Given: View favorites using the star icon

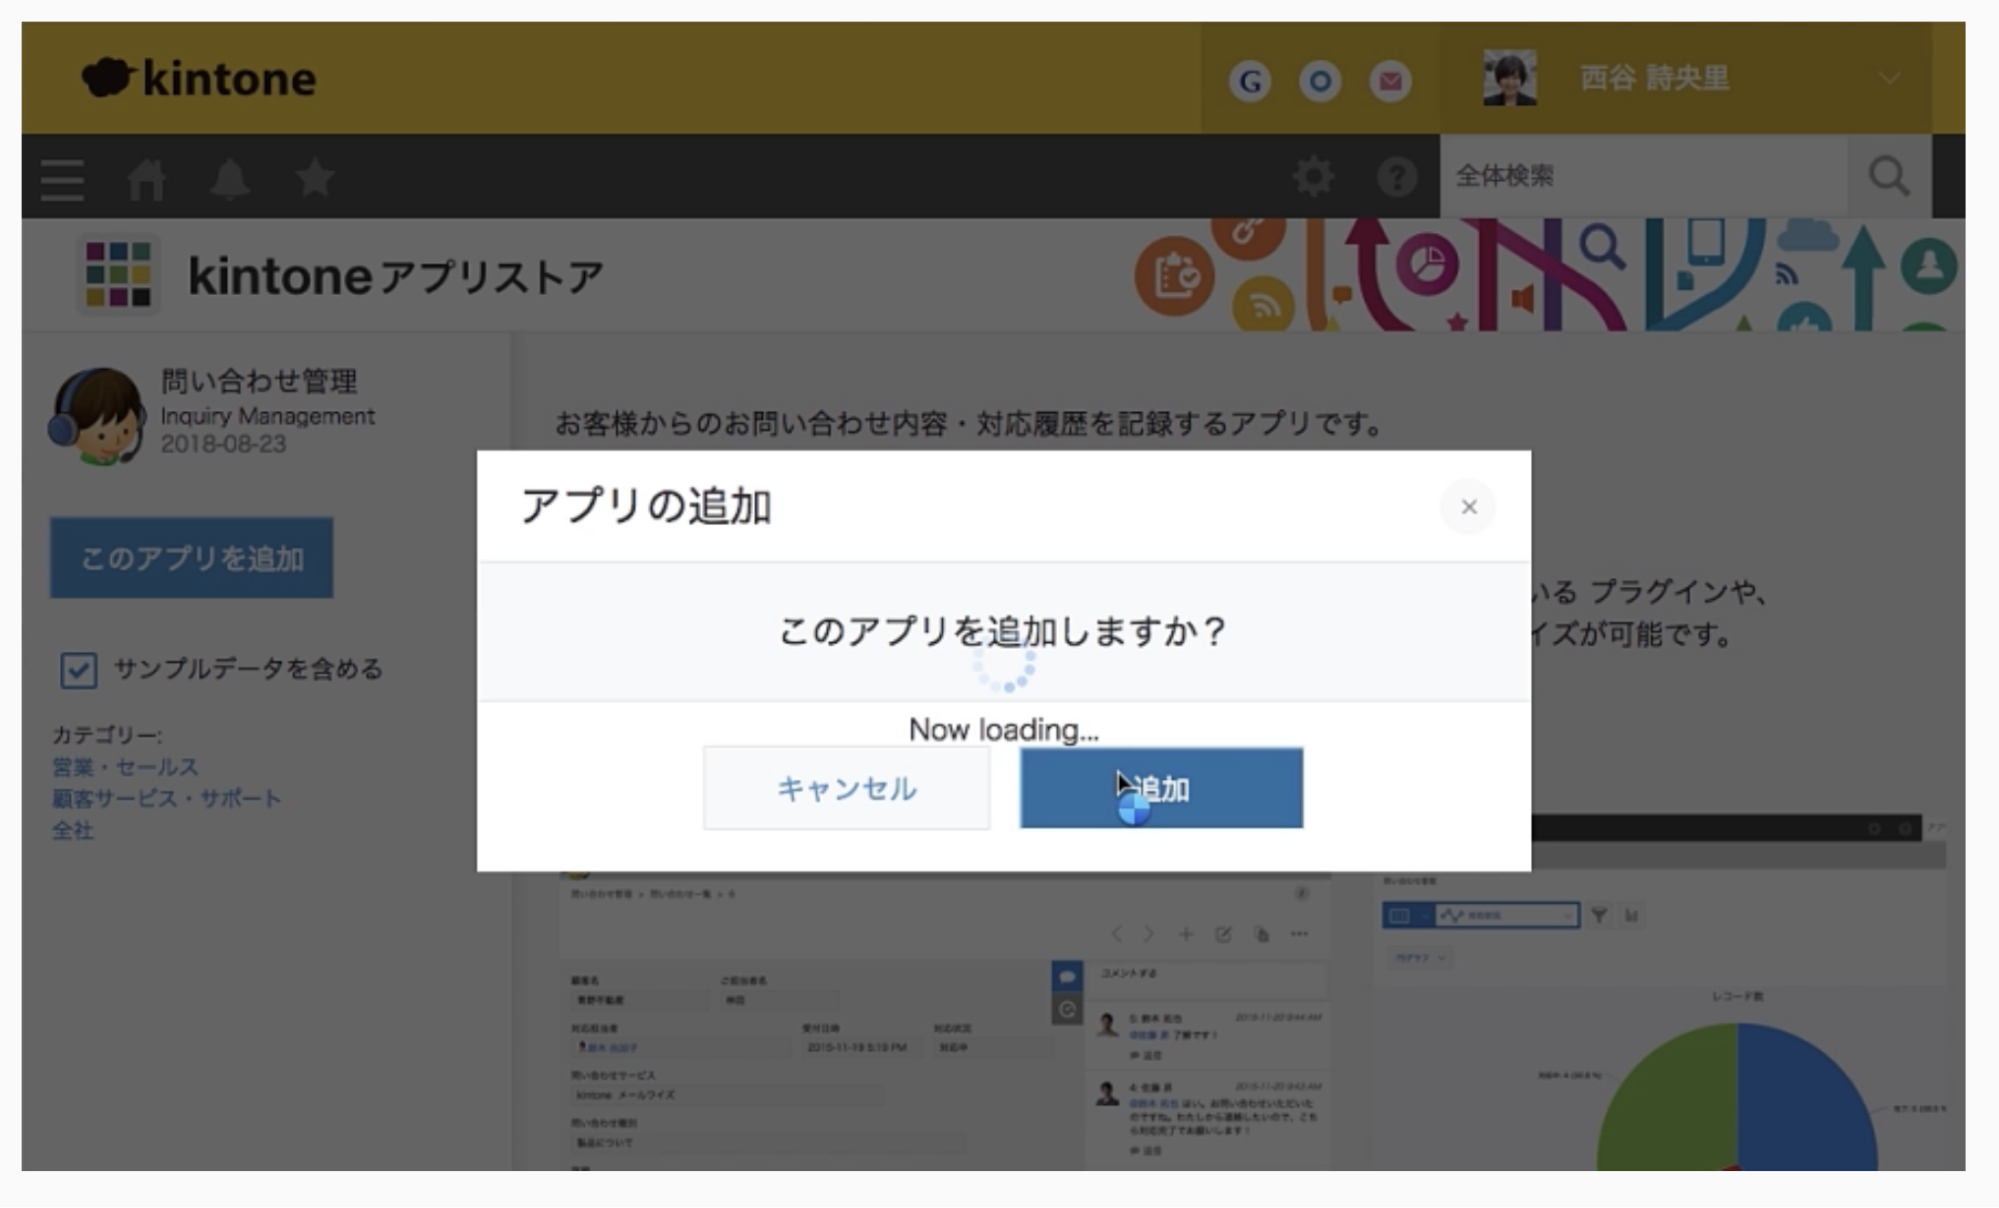Looking at the screenshot, I should pyautogui.click(x=313, y=178).
